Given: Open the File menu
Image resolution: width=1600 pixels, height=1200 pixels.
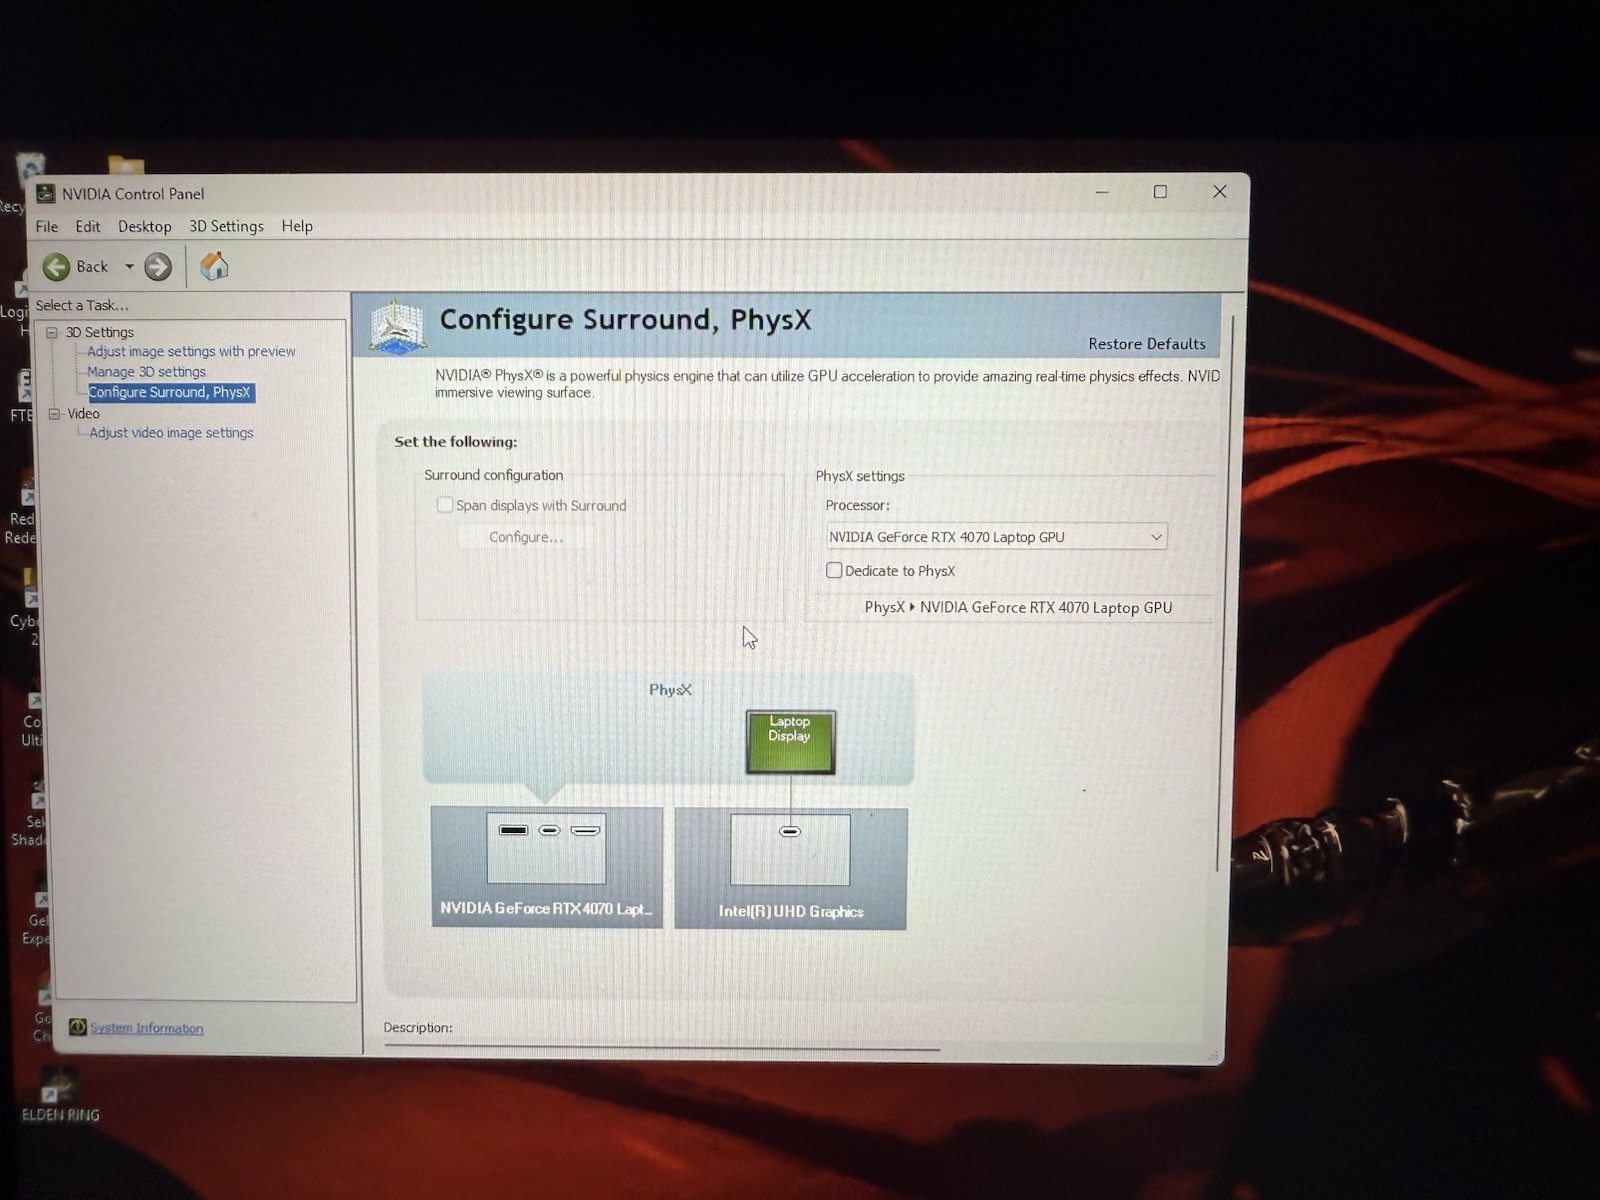Looking at the screenshot, I should [x=47, y=226].
